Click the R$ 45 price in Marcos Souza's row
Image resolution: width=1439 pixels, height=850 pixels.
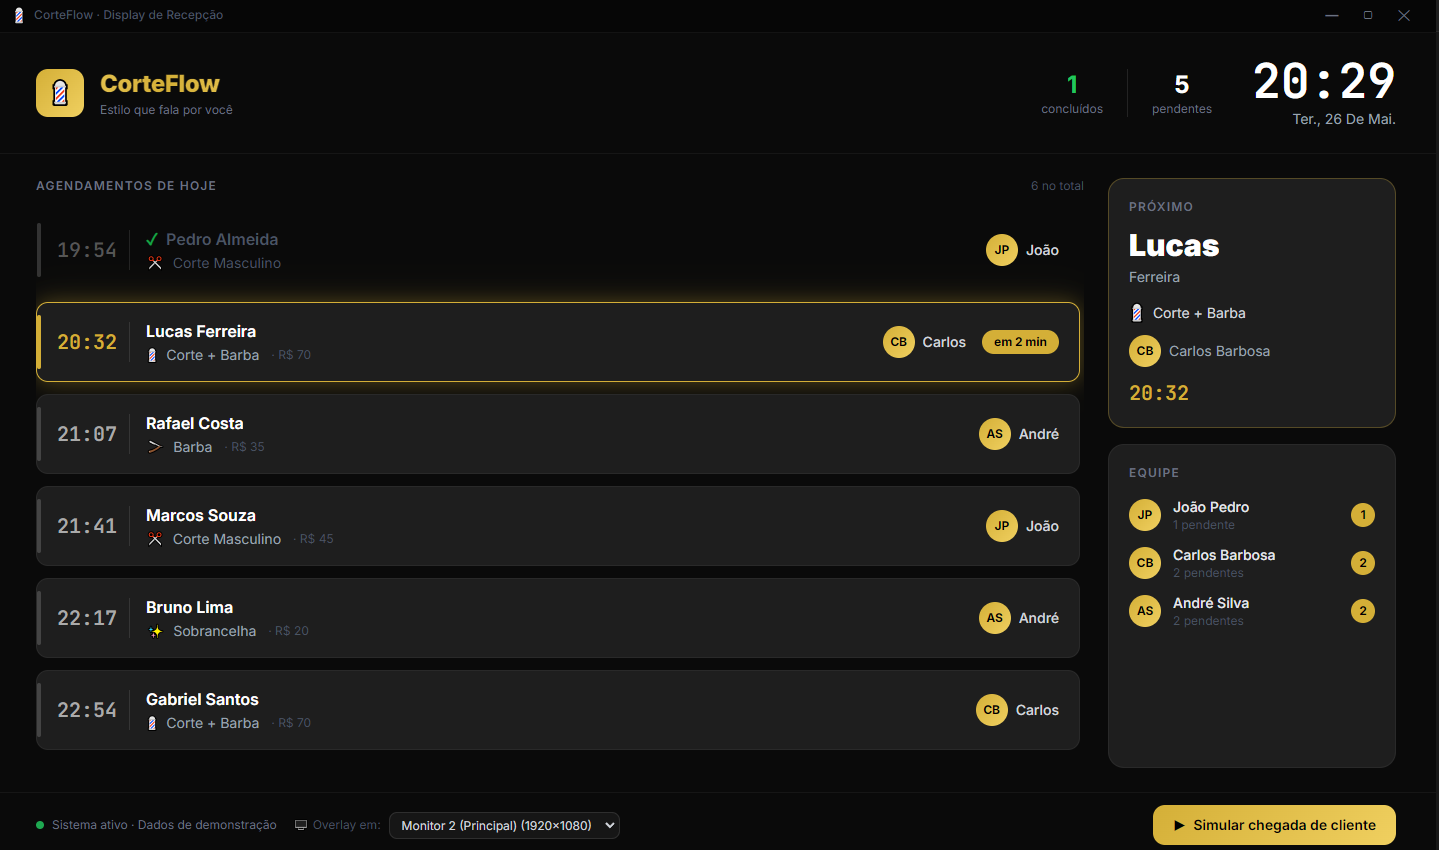point(317,539)
